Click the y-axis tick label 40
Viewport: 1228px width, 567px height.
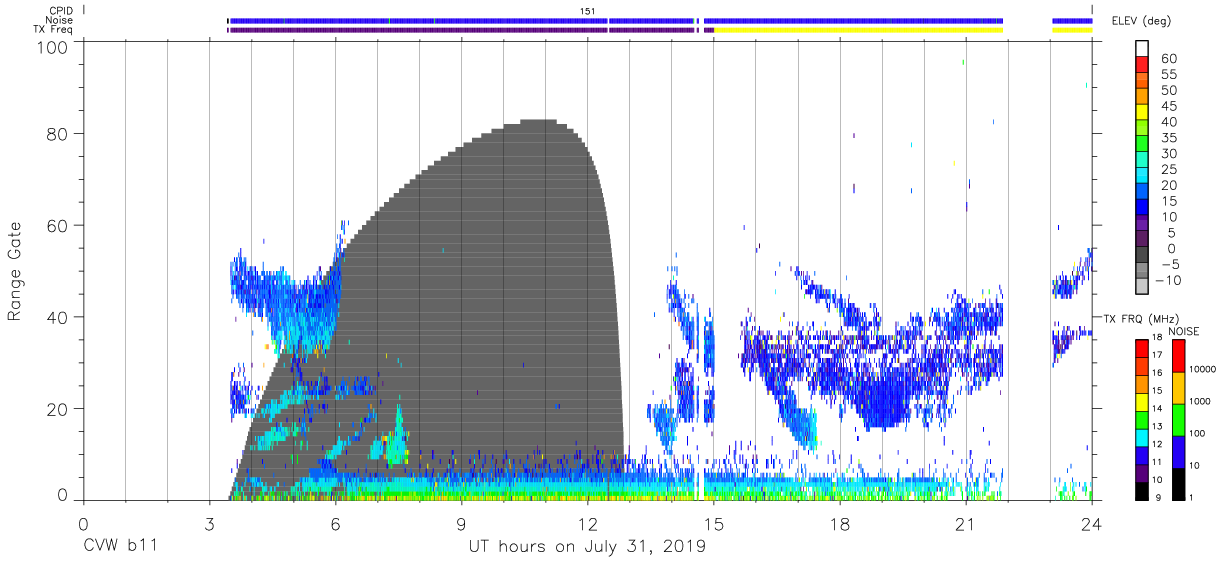(59, 317)
